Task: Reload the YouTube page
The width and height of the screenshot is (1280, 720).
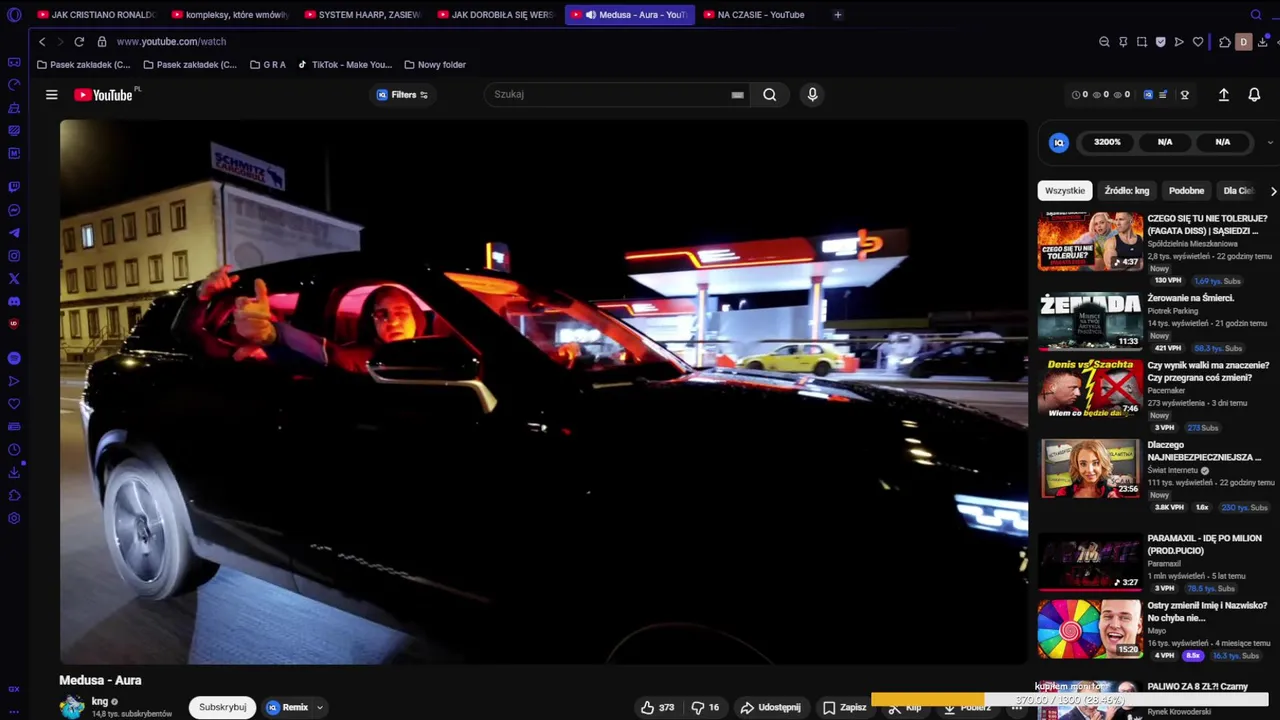Action: 79,42
